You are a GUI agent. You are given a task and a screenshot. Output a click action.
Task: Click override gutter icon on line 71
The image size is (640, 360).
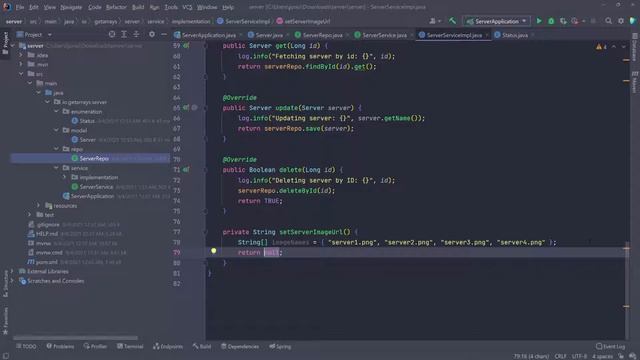(x=186, y=169)
